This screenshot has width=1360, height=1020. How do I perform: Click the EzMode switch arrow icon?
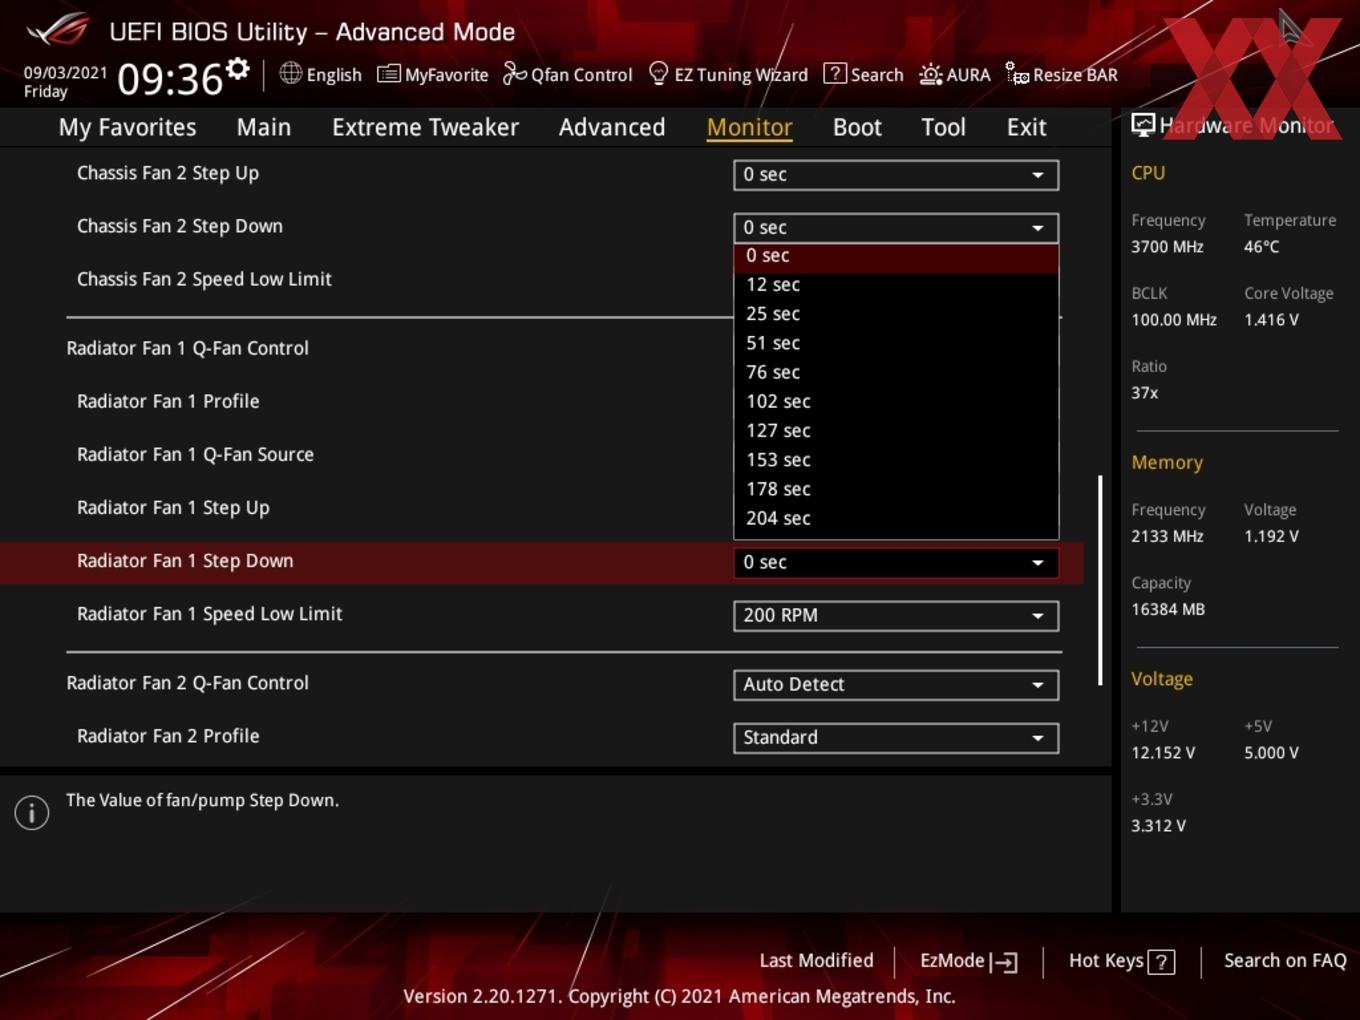[x=1004, y=962]
